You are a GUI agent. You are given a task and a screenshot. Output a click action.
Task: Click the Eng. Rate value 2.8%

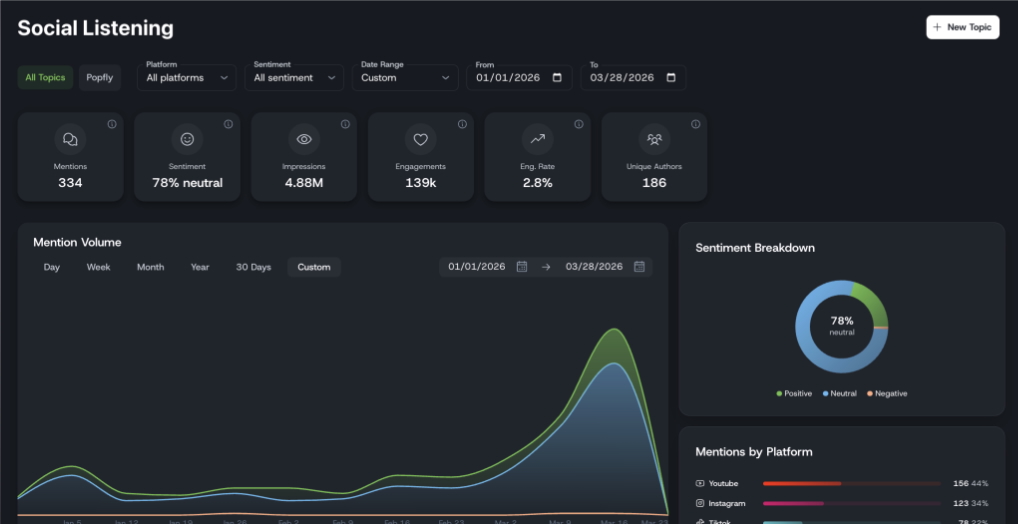(538, 182)
